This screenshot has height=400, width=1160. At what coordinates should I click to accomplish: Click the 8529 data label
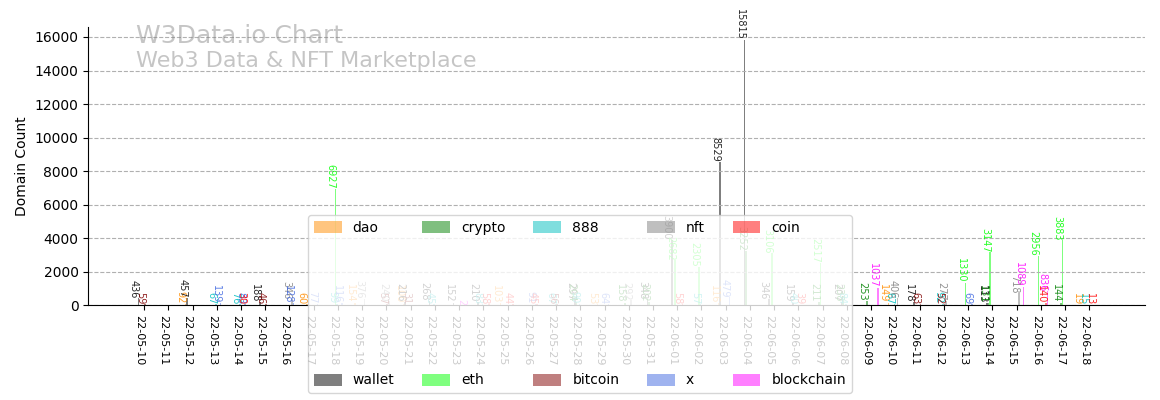tap(716, 149)
